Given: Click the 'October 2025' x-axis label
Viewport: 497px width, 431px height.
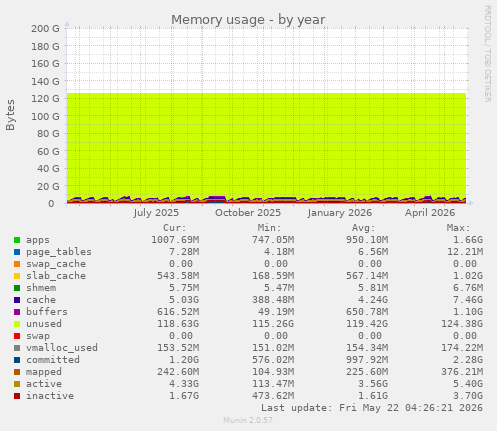Looking at the screenshot, I should pyautogui.click(x=248, y=213).
